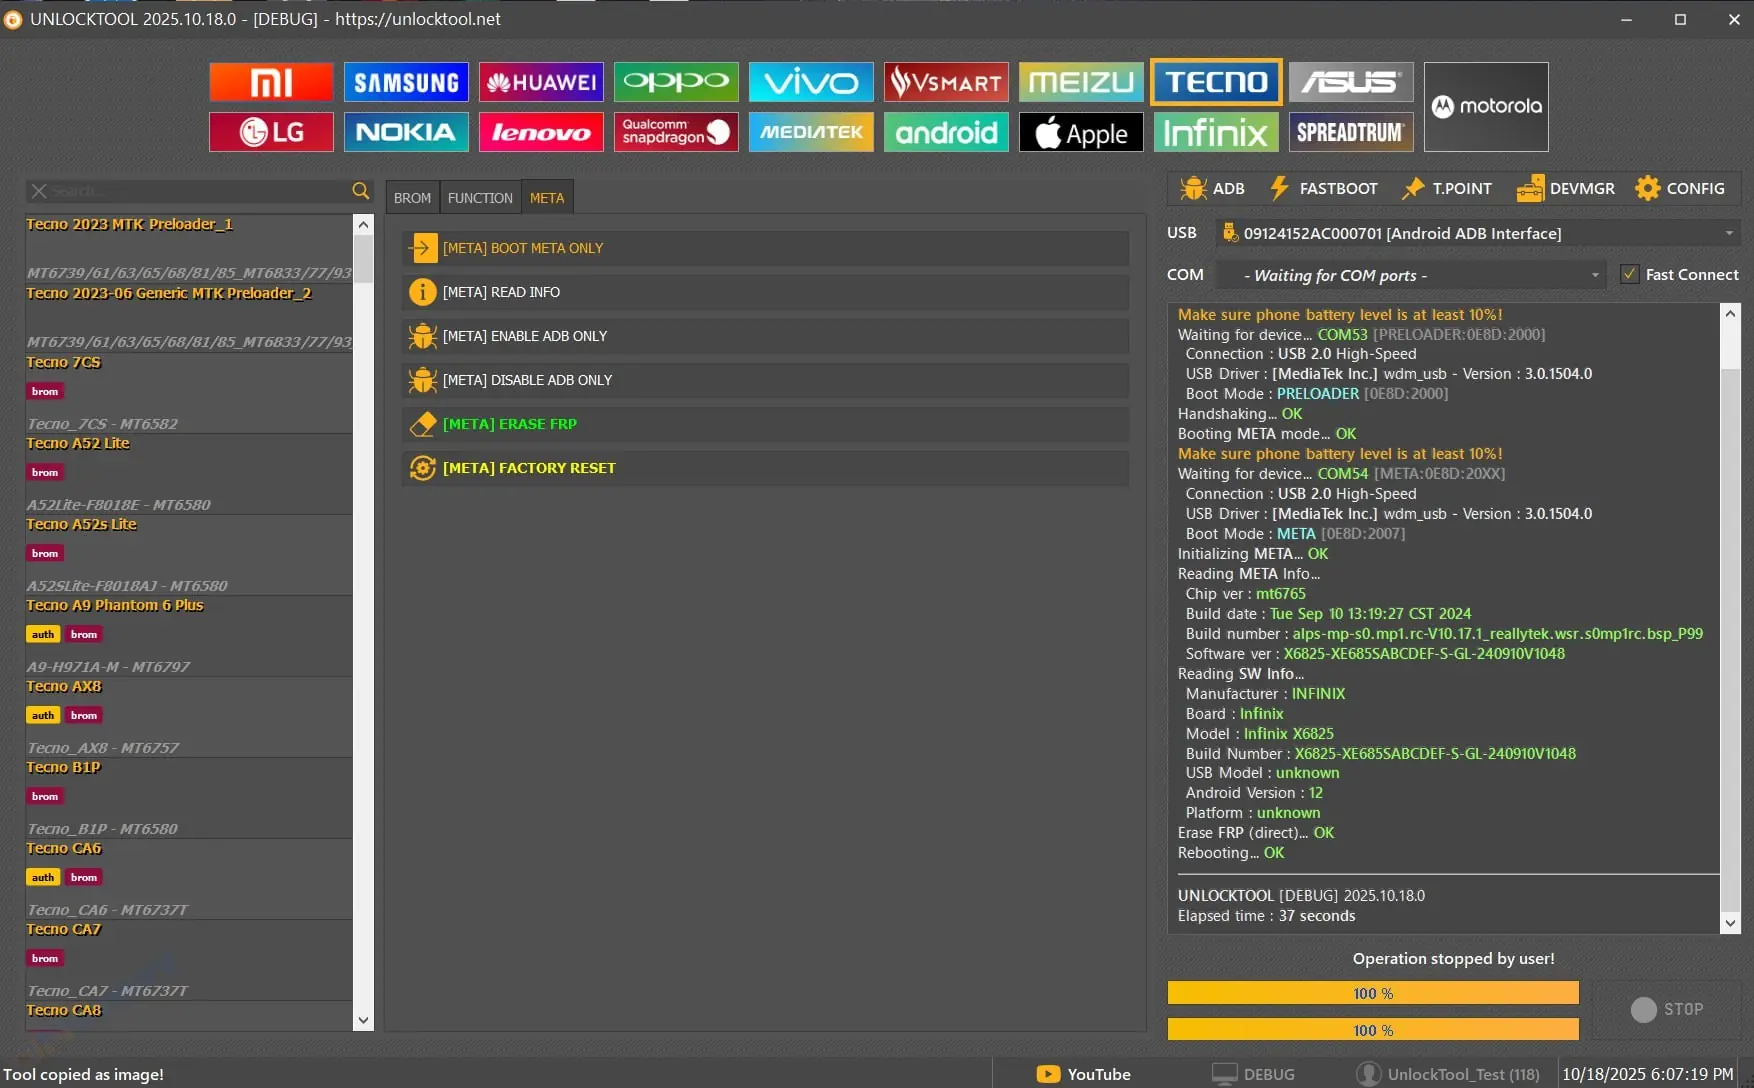Switch to the BROM tab

pyautogui.click(x=412, y=197)
